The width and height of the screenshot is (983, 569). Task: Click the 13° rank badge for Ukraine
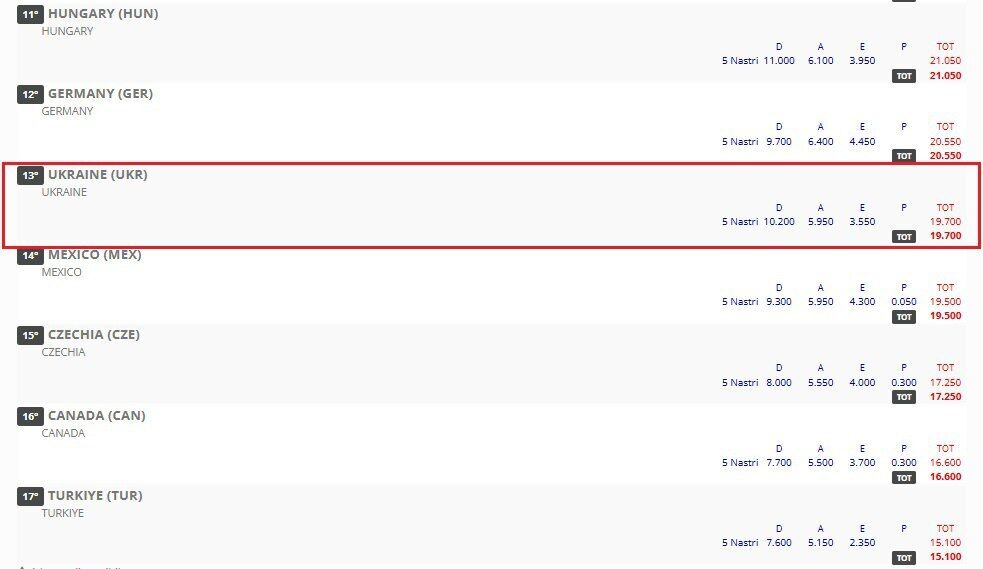[30, 175]
